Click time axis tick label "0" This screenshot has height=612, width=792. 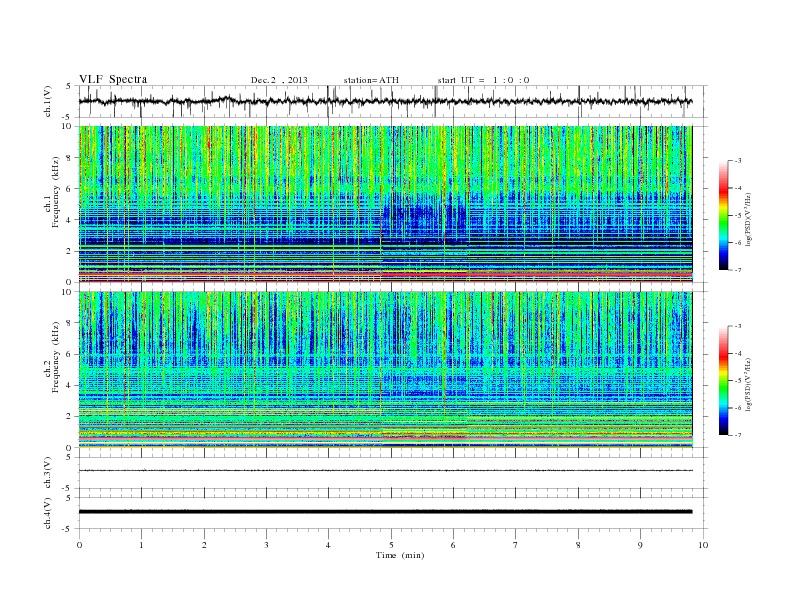point(79,545)
